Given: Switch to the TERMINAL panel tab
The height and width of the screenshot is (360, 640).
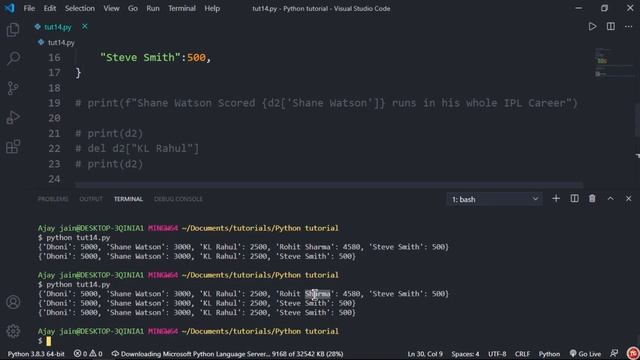Looking at the screenshot, I should [x=128, y=199].
